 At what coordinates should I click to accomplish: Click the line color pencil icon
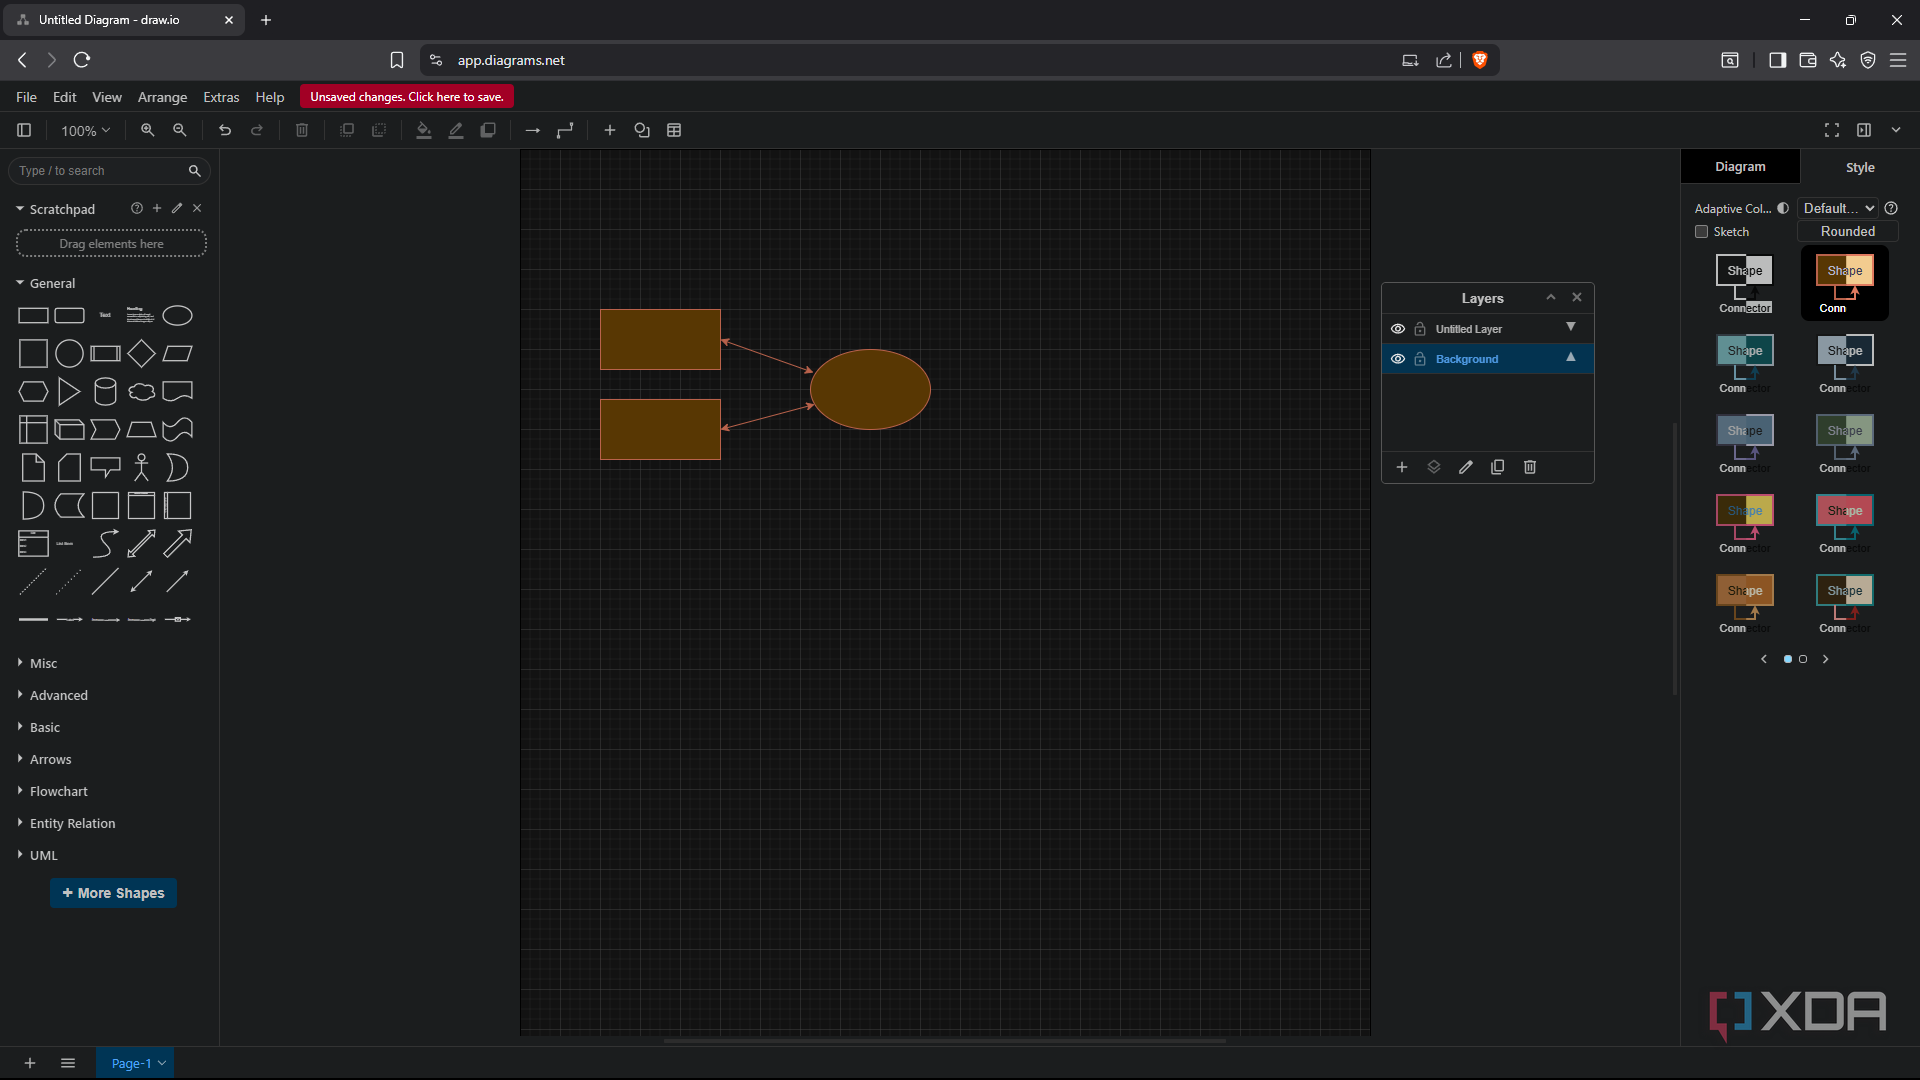click(456, 130)
